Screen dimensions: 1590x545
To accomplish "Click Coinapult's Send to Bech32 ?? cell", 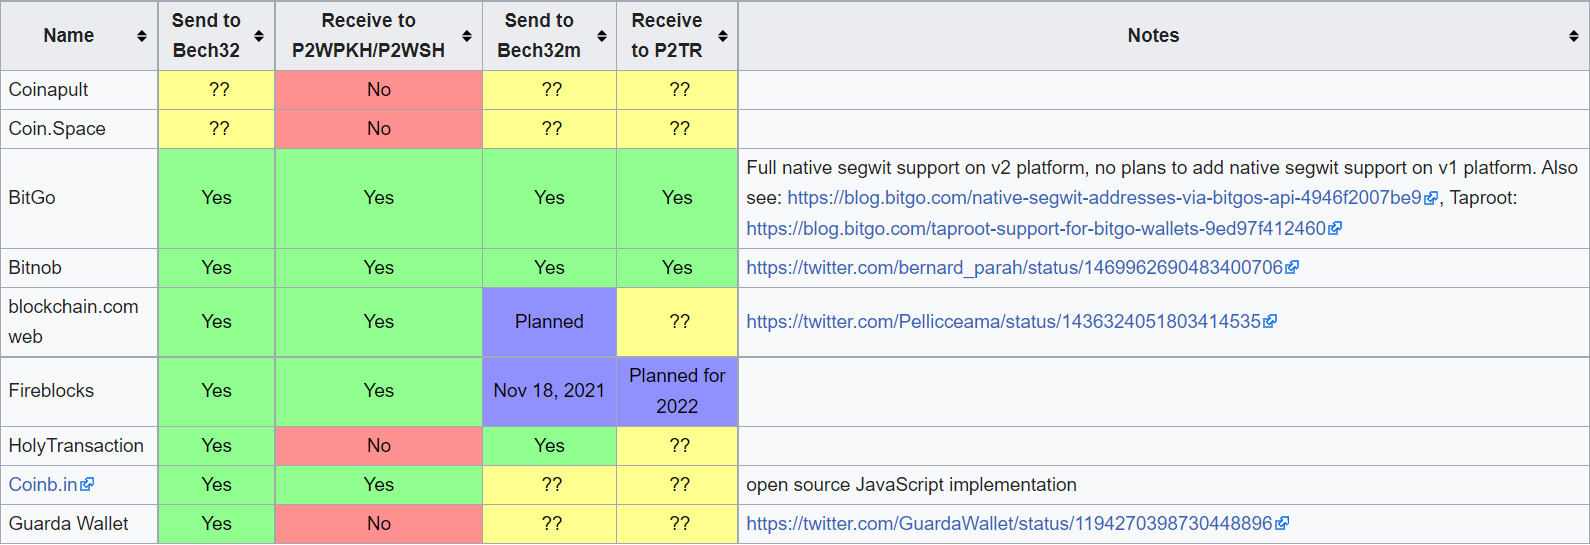I will pos(217,90).
